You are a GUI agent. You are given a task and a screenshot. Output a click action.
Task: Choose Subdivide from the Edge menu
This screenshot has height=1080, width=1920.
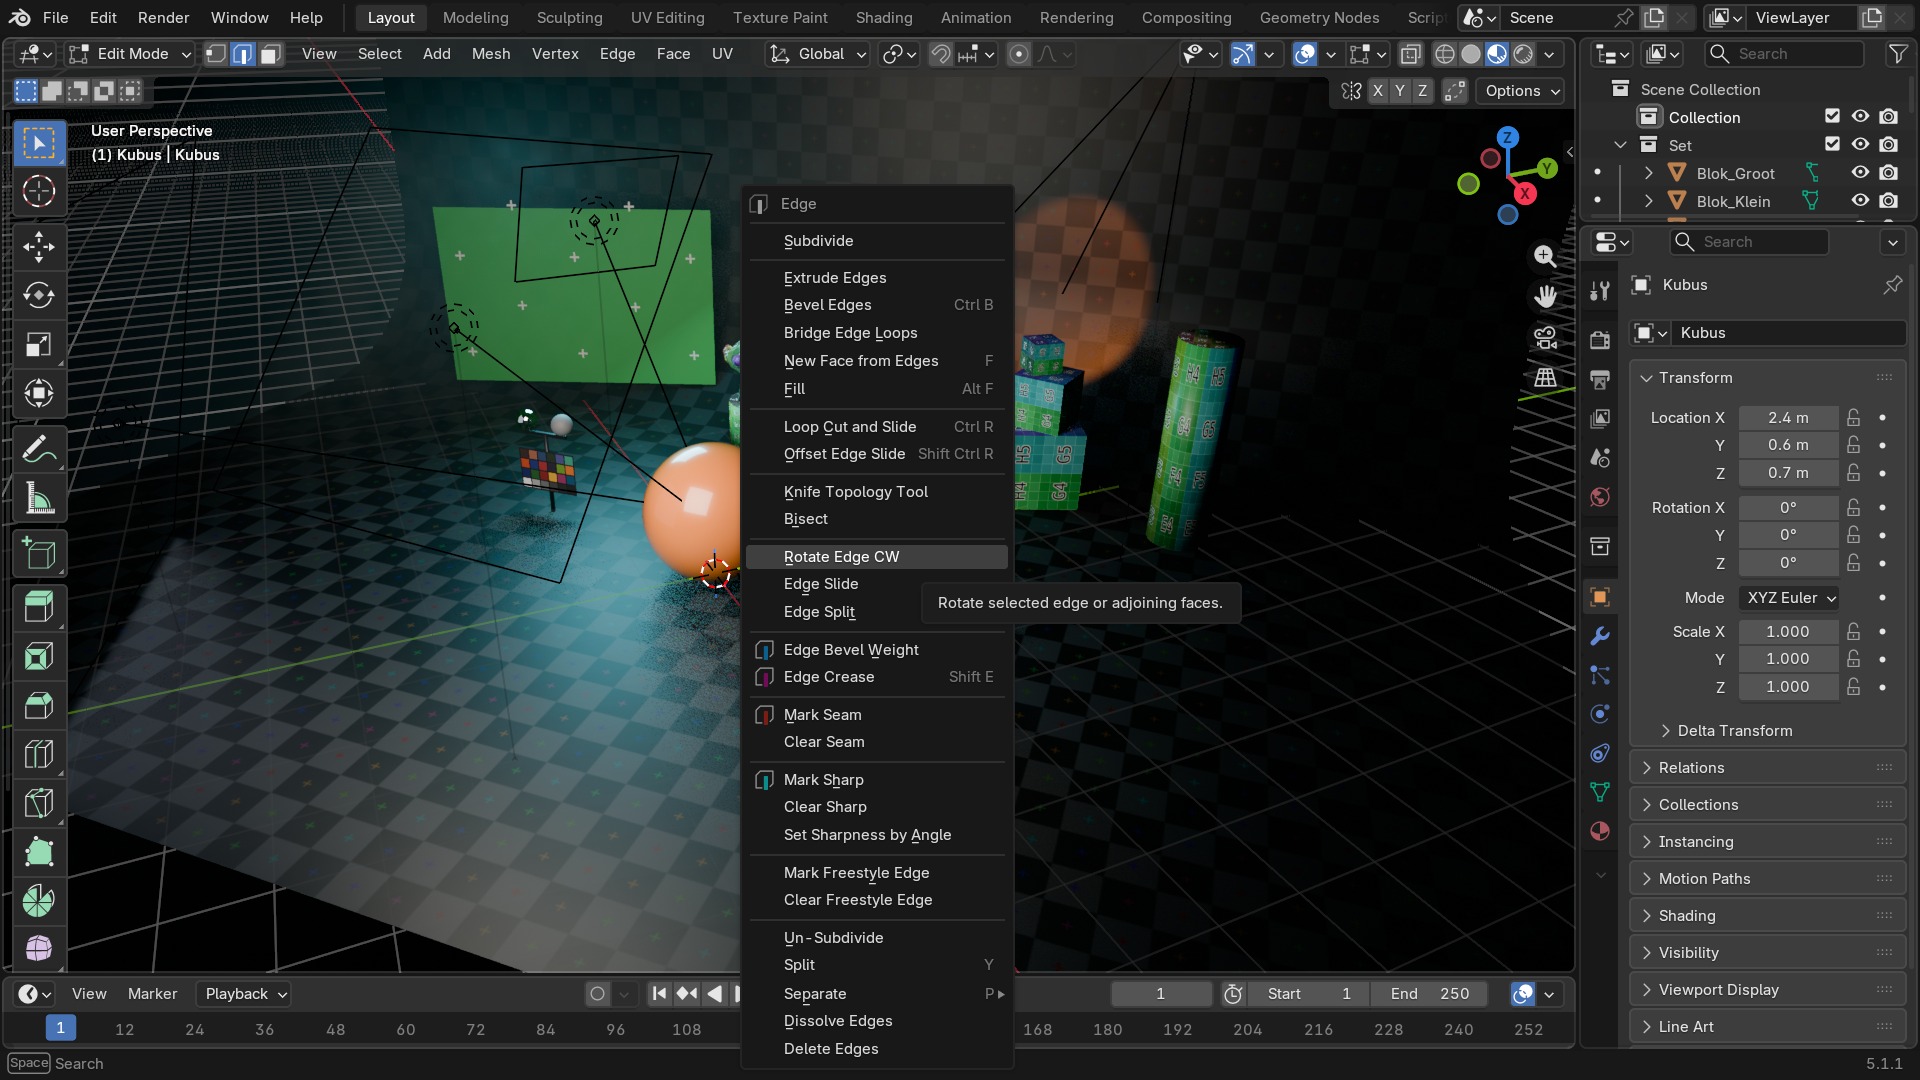click(x=877, y=241)
